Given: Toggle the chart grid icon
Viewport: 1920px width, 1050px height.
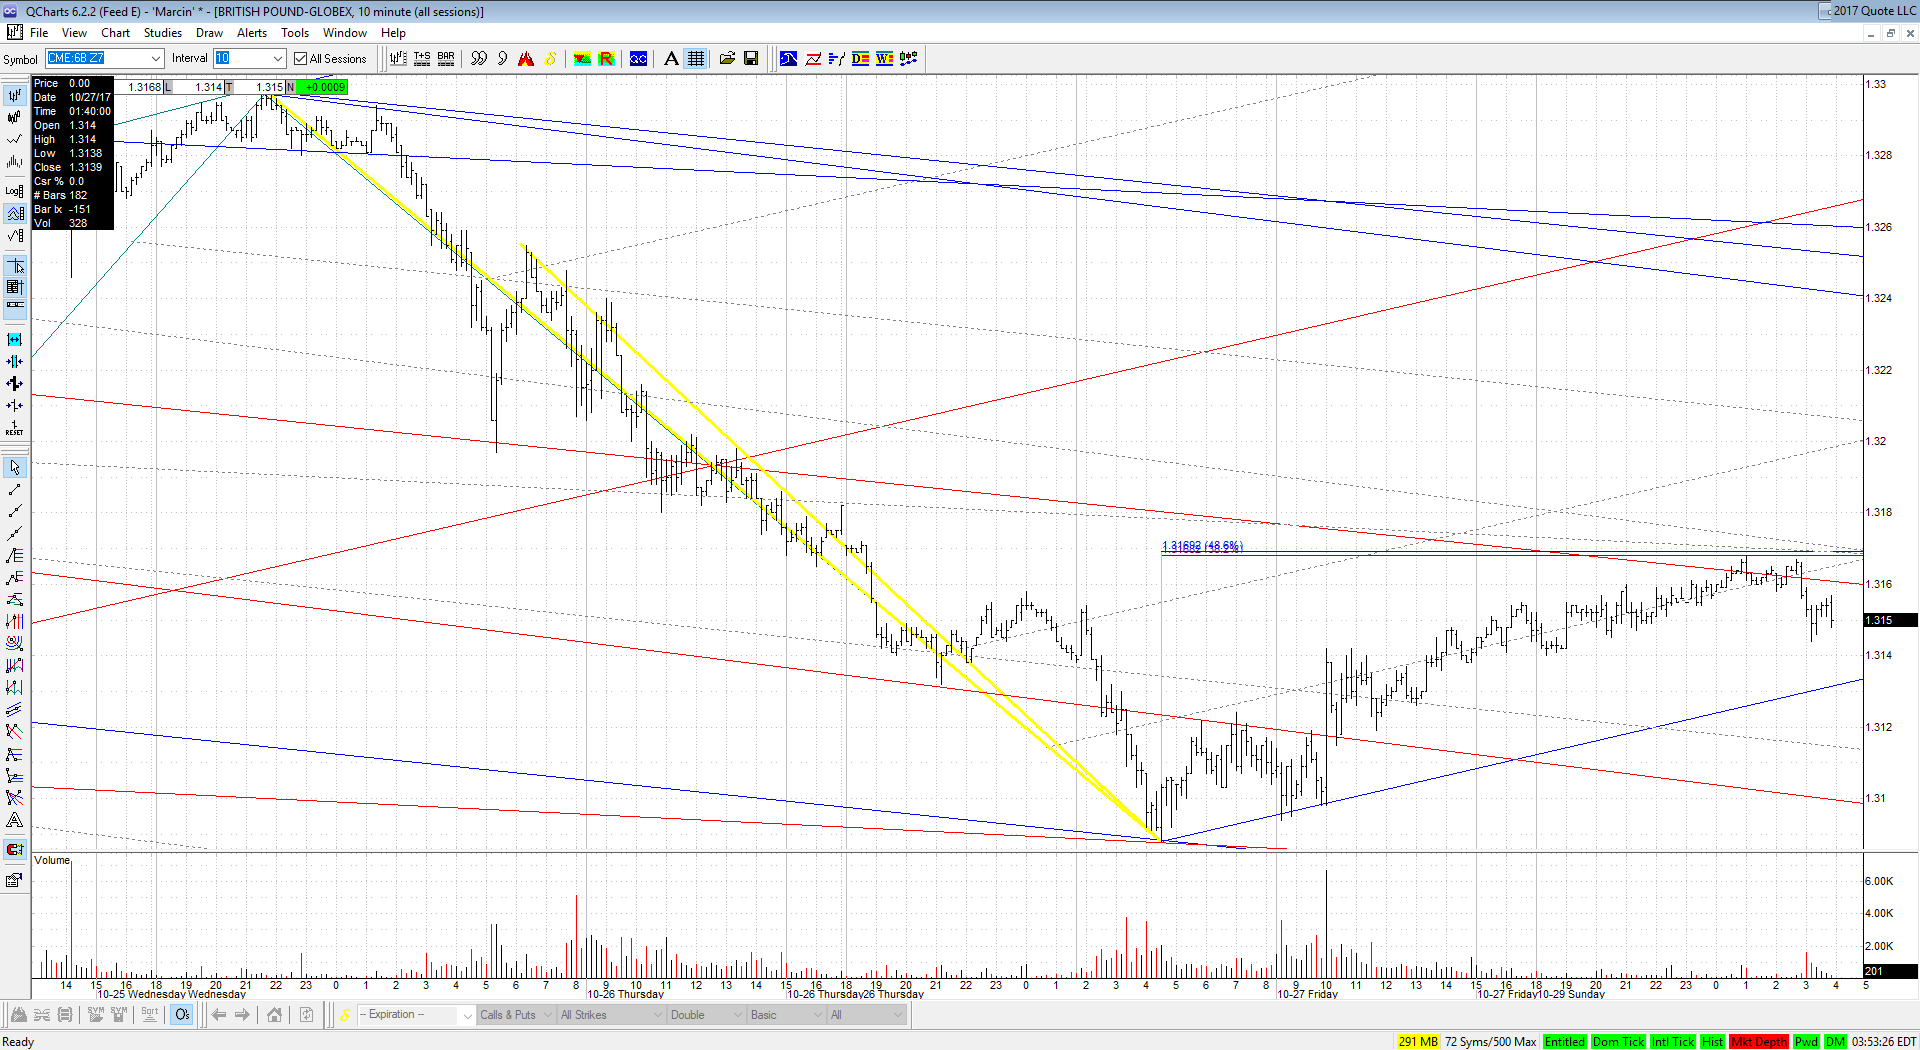Looking at the screenshot, I should coord(696,59).
